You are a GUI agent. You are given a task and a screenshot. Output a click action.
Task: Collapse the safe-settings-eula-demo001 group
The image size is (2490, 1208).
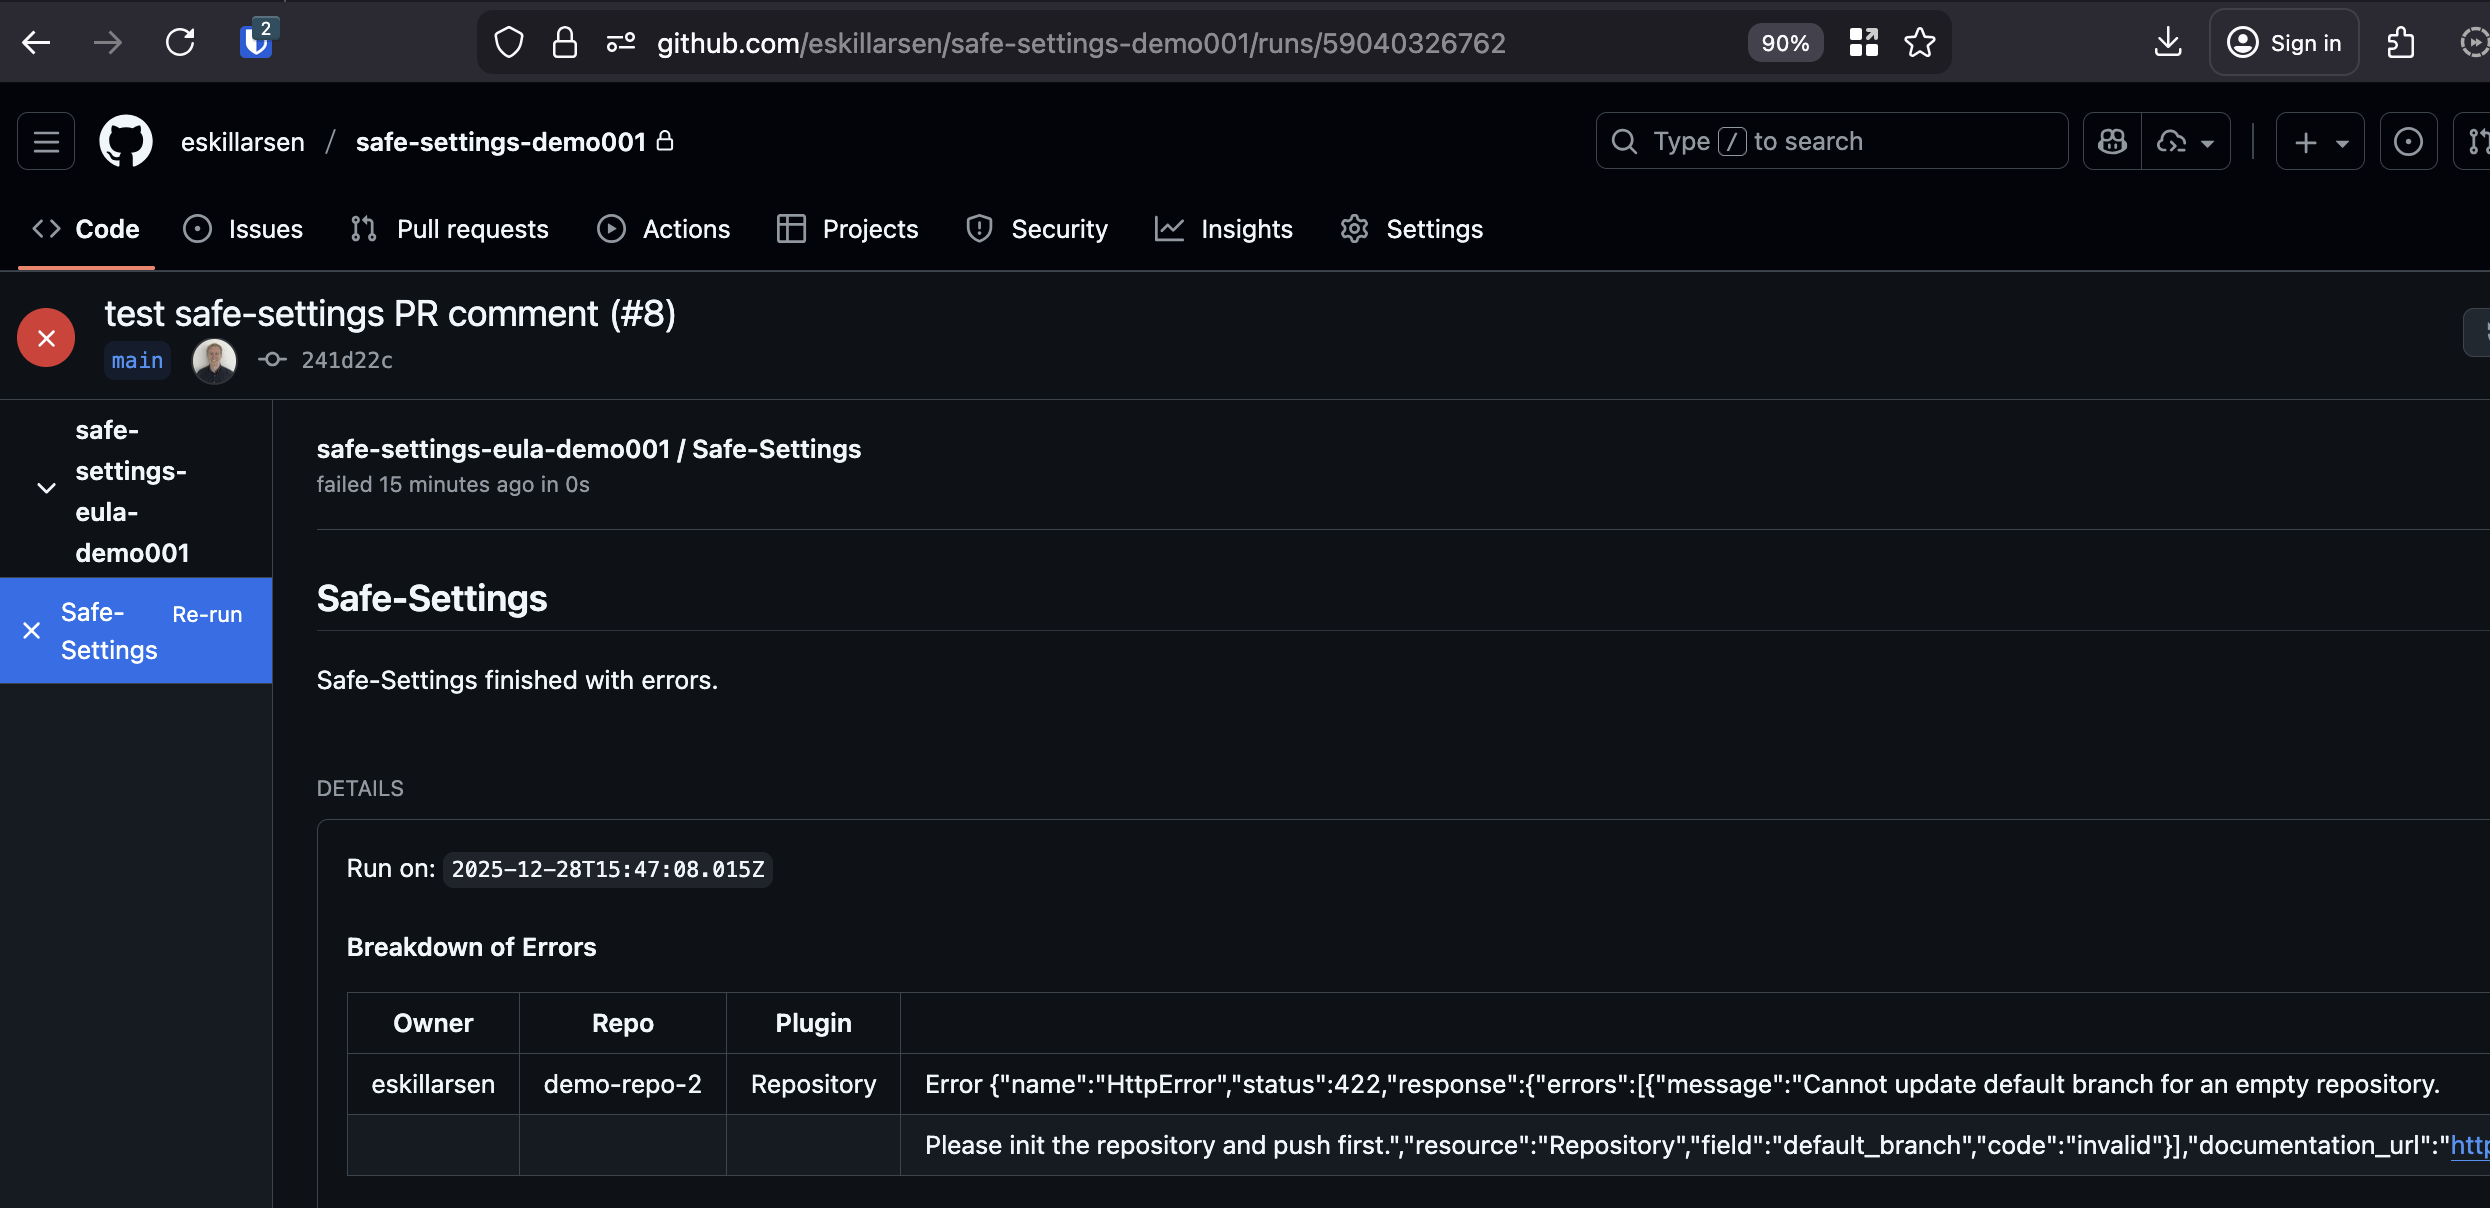pyautogui.click(x=46, y=488)
